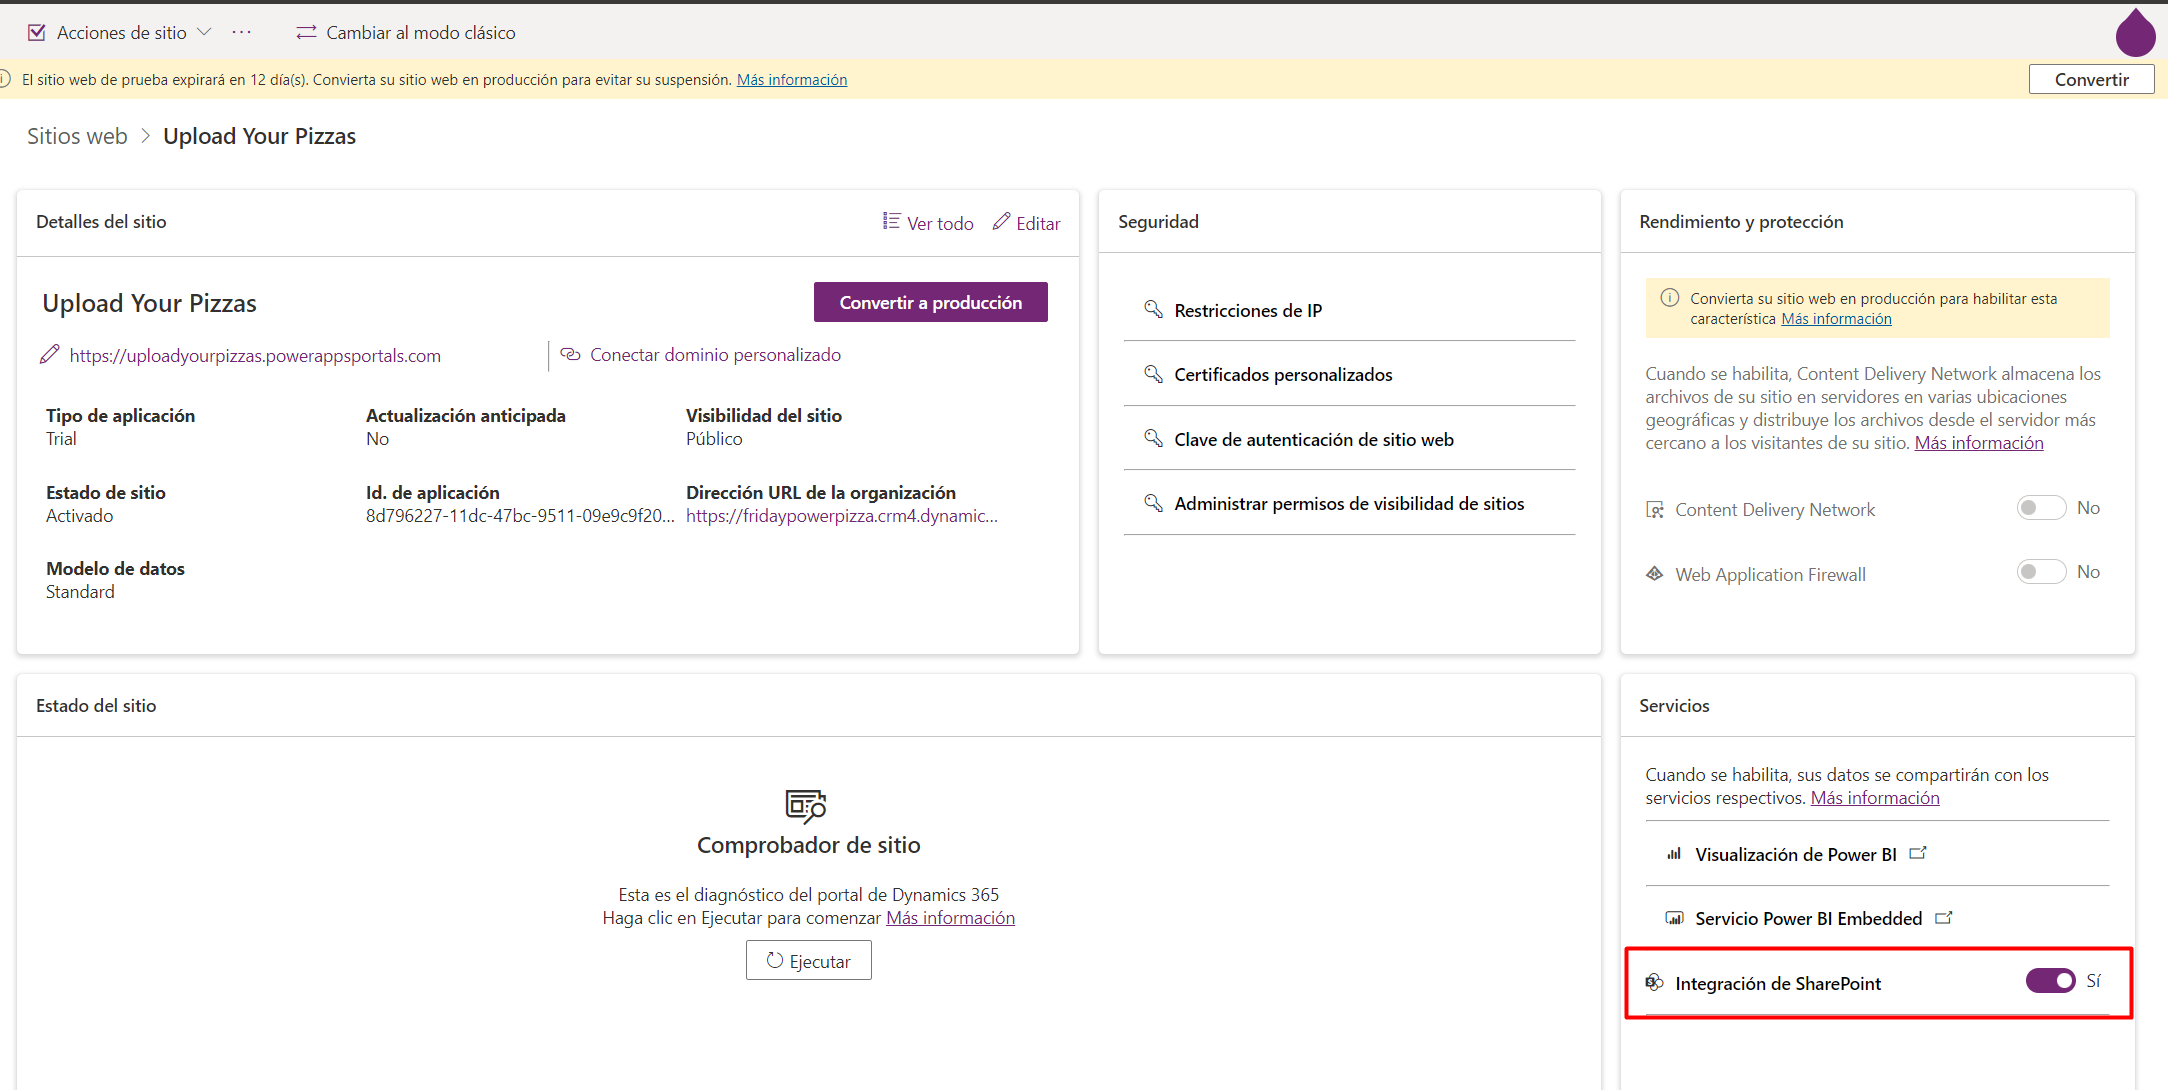Click the Comprobador de sitio icon

[x=806, y=805]
